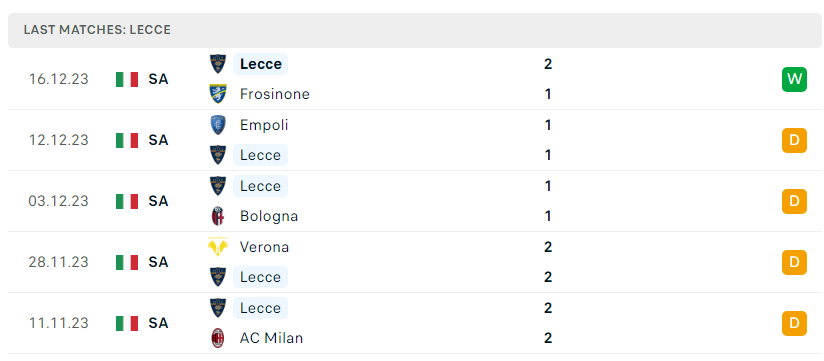
Task: Click the D badge for the AC Milan match
Action: [x=794, y=323]
